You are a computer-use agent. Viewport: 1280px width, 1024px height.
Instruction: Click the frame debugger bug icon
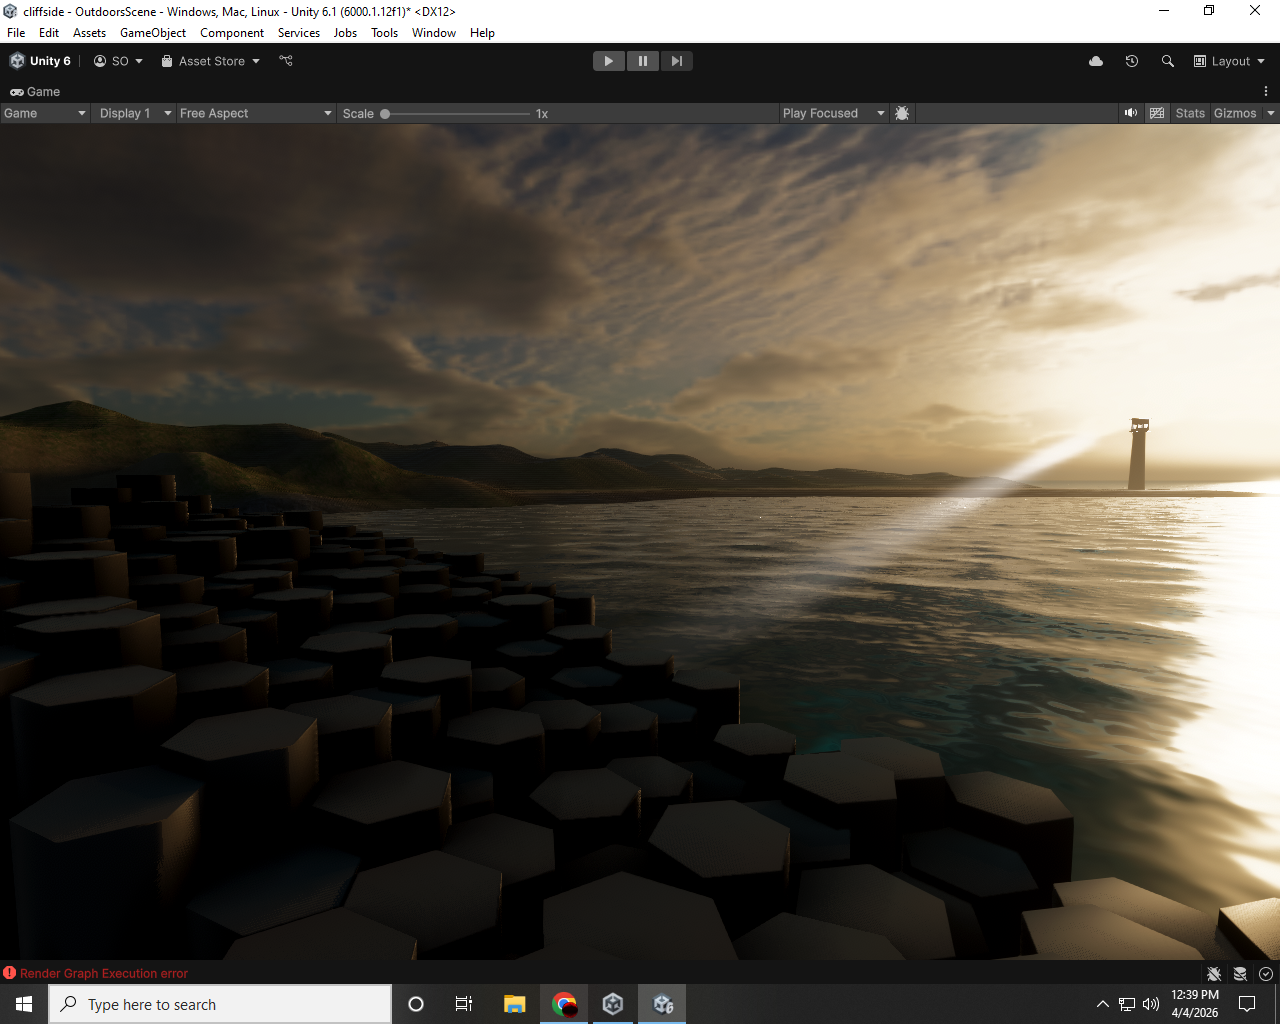(902, 113)
